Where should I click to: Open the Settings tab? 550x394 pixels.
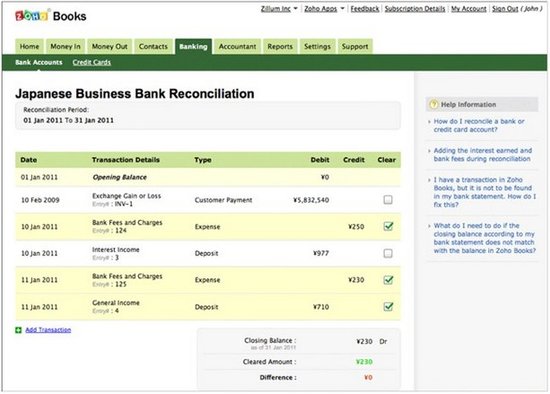point(317,46)
